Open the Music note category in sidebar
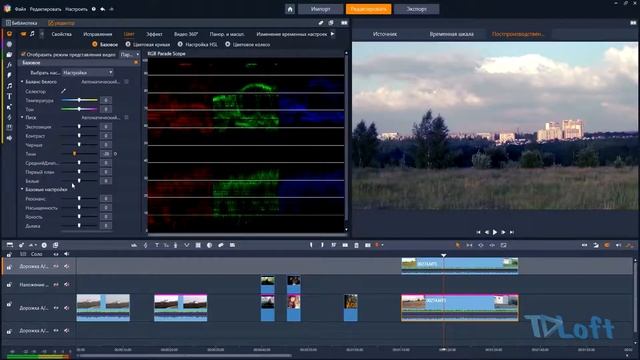The height and width of the screenshot is (360, 640). pyautogui.click(x=9, y=86)
